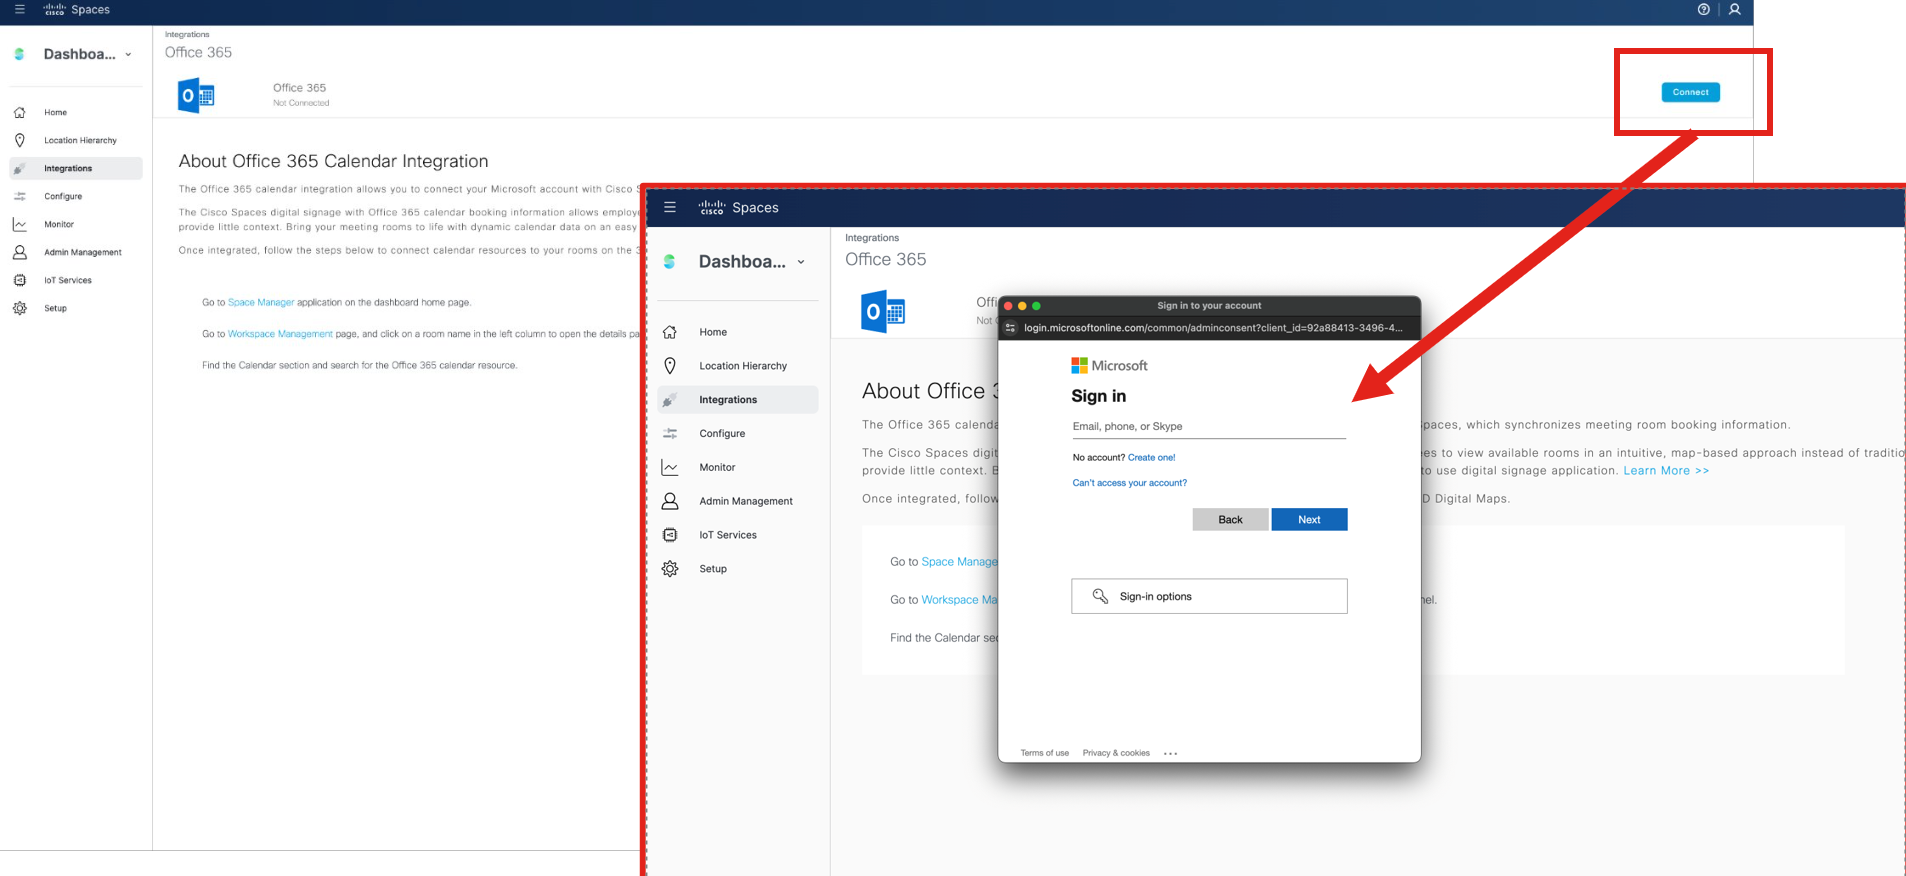
Task: Open the user profile icon in header
Action: (1735, 10)
